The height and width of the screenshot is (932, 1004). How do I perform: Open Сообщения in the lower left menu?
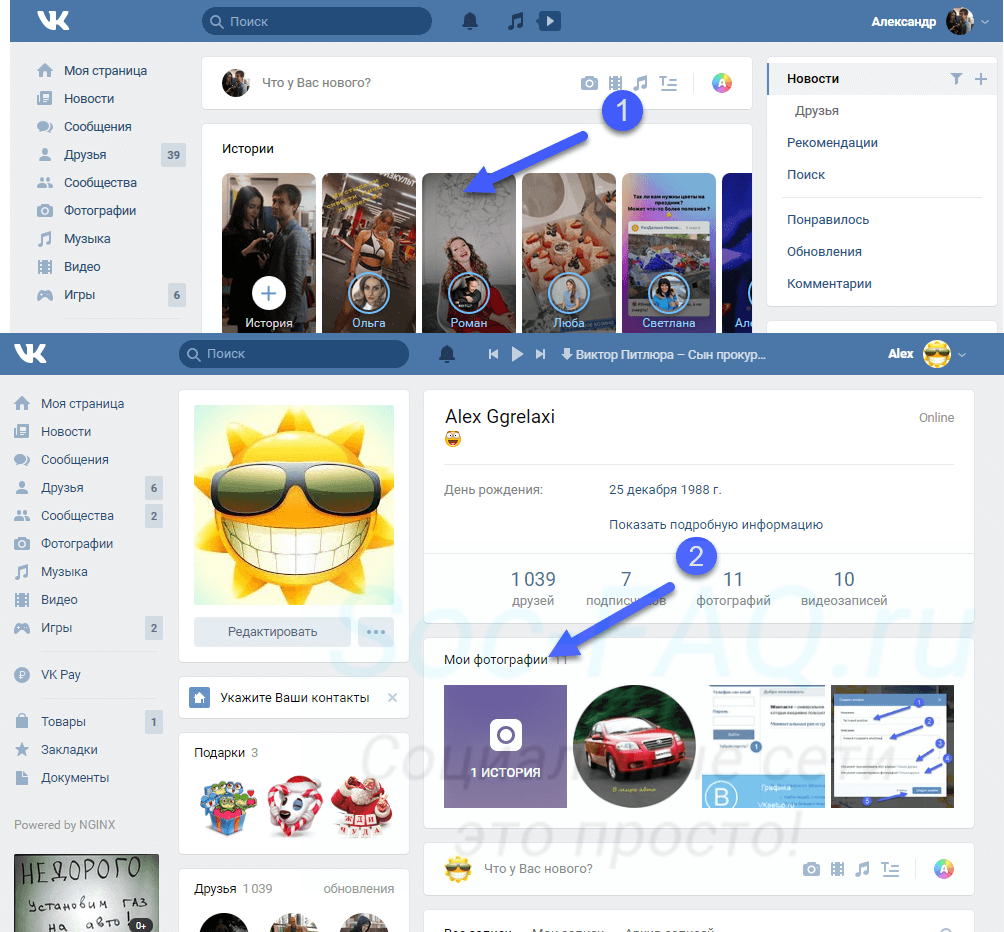tap(74, 460)
